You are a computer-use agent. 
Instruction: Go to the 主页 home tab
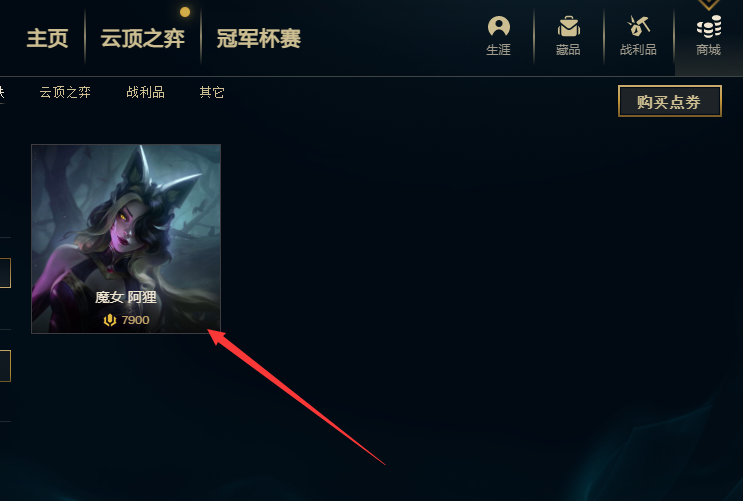click(x=47, y=38)
